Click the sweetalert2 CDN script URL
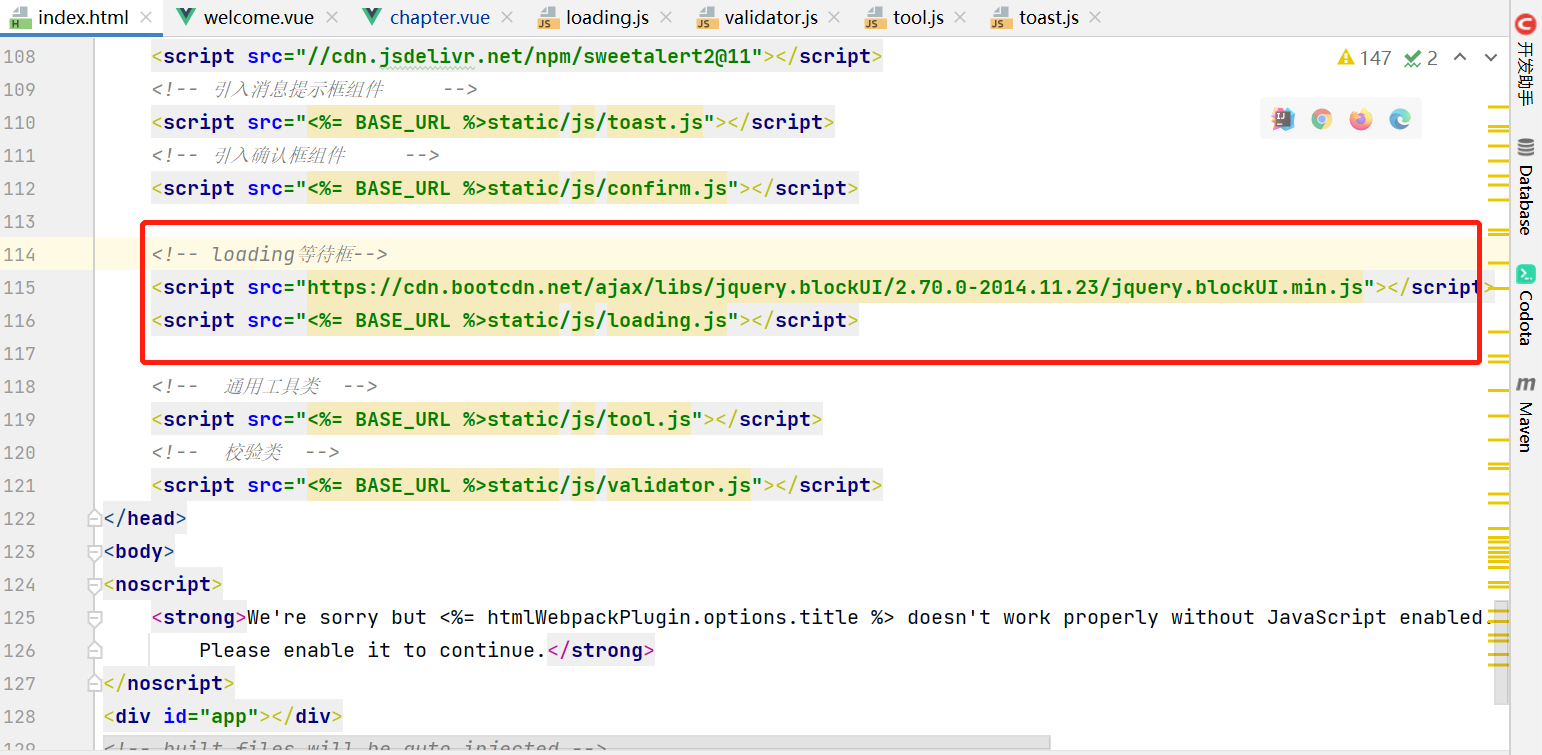 point(534,56)
